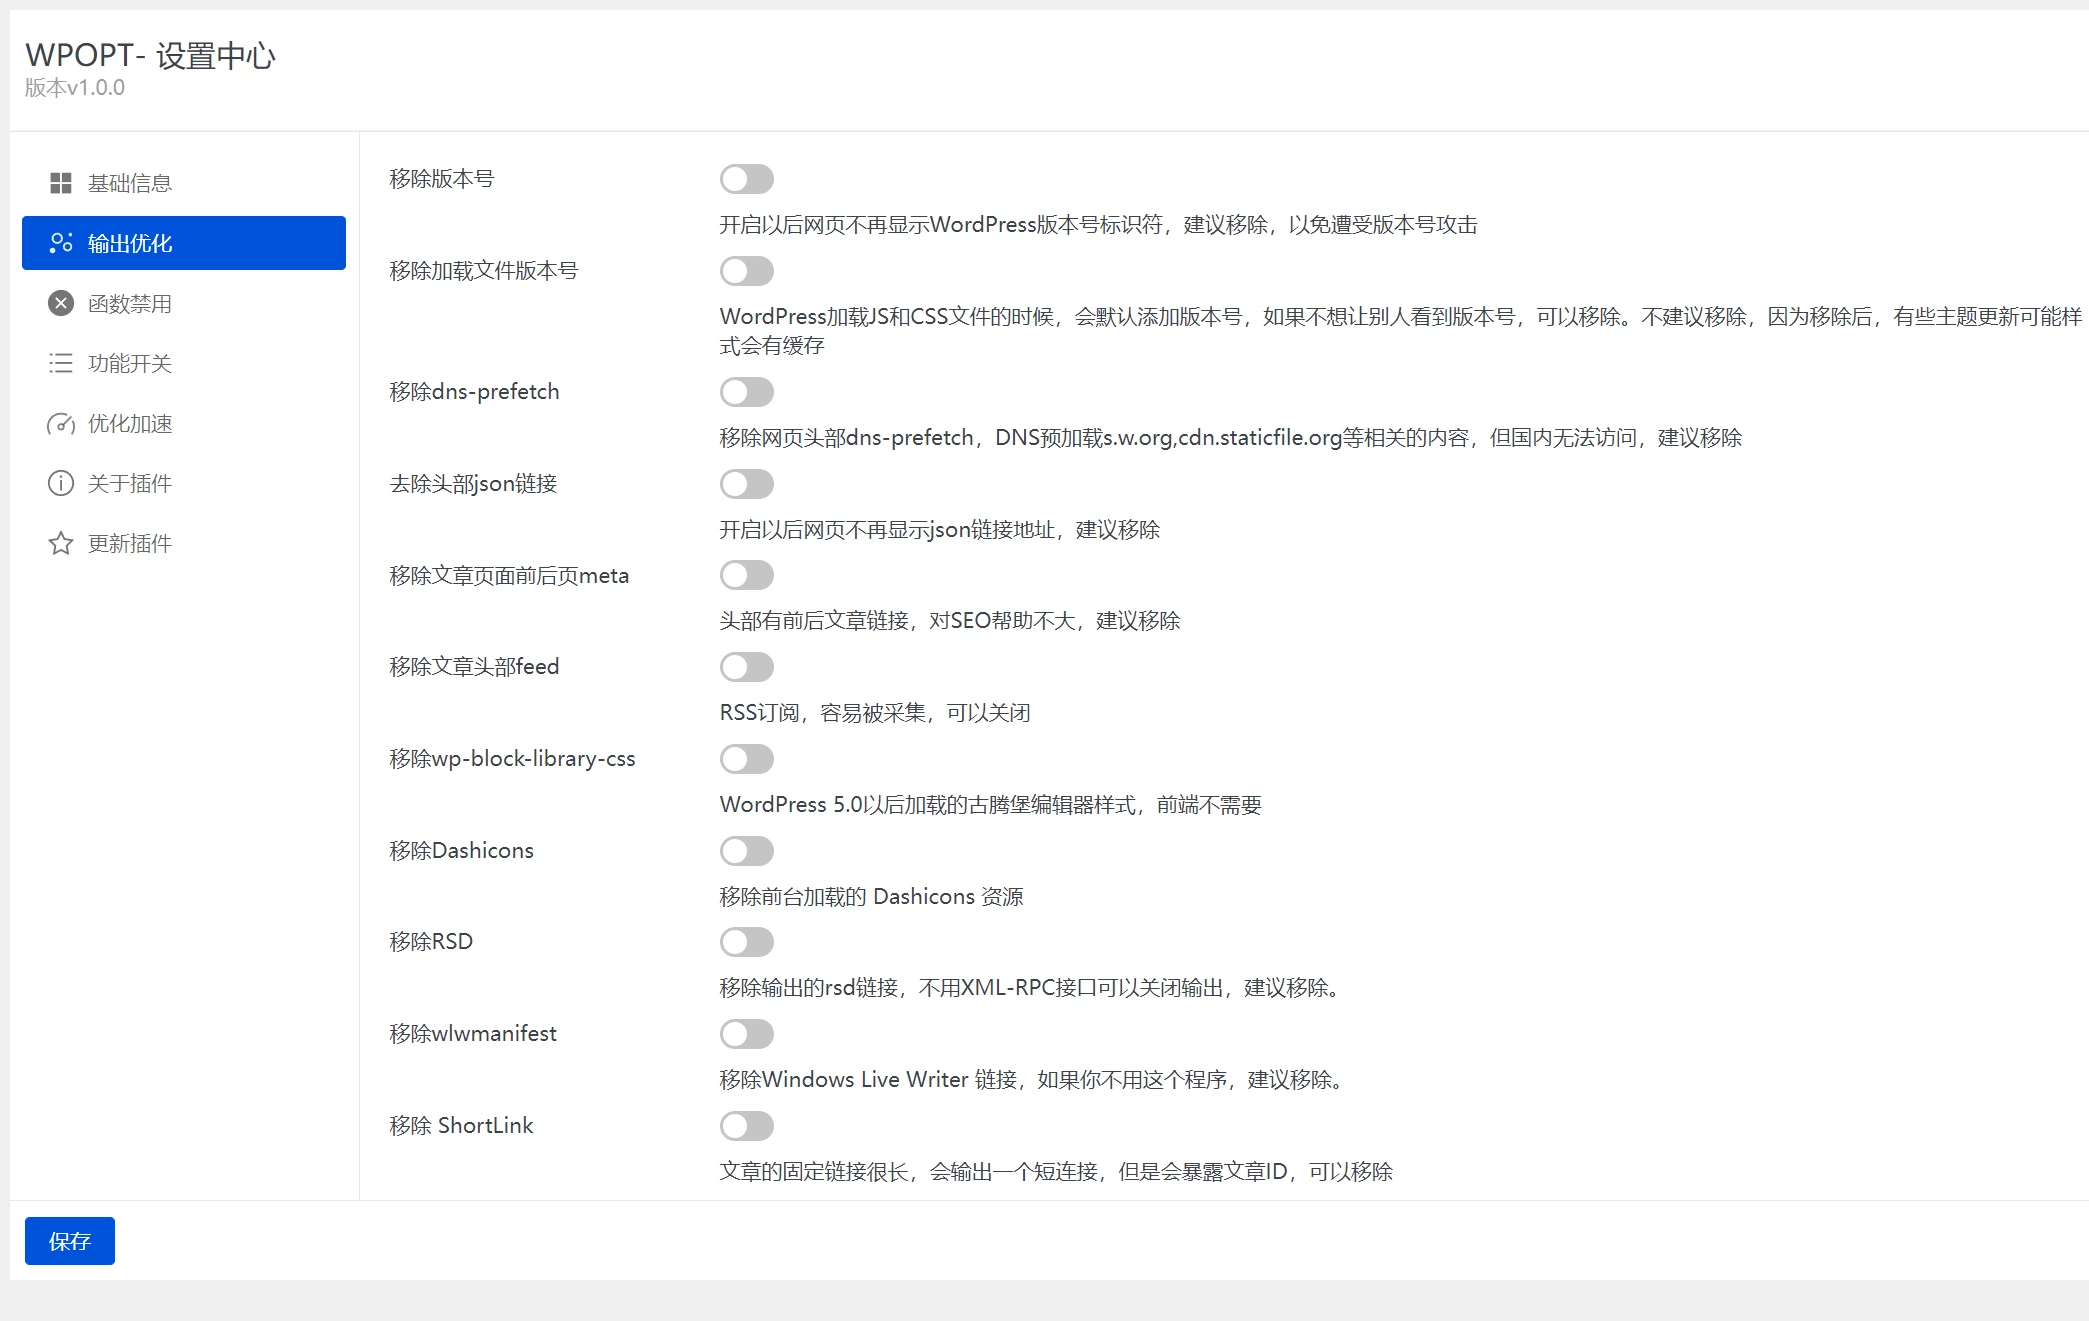The image size is (2089, 1321).
Task: Click the 短连接 ShortLink description text
Action: (x=1056, y=1172)
